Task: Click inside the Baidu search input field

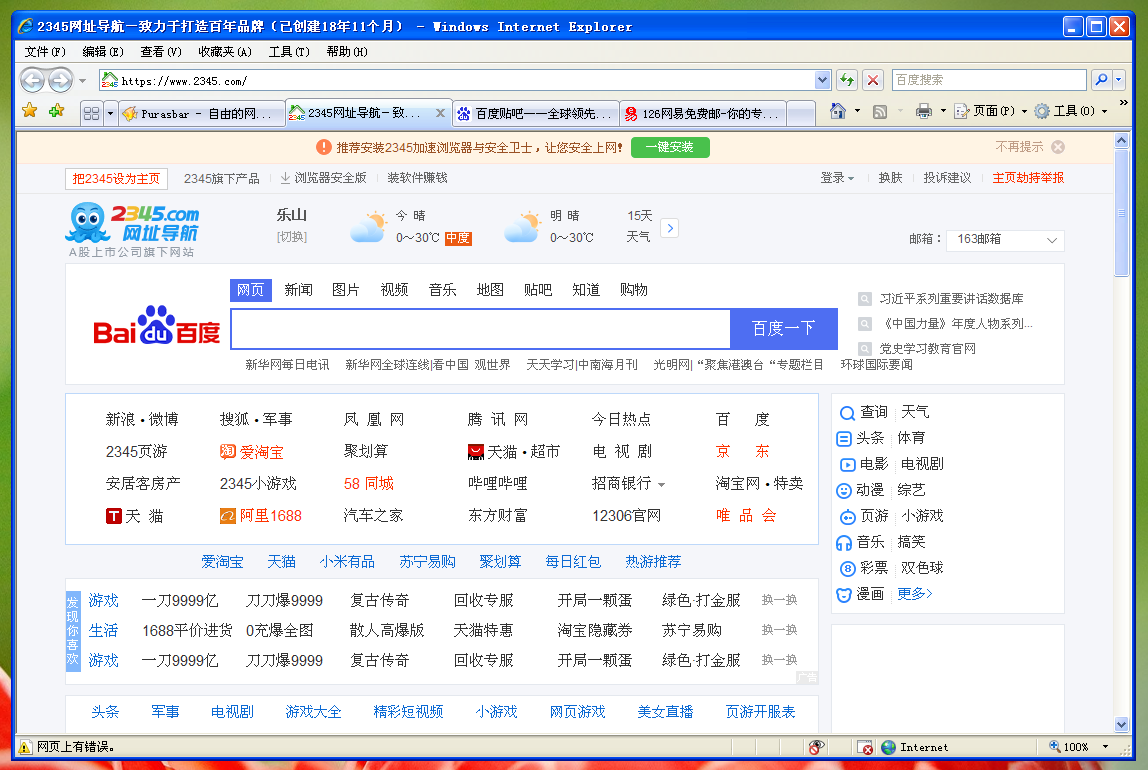Action: click(x=480, y=329)
